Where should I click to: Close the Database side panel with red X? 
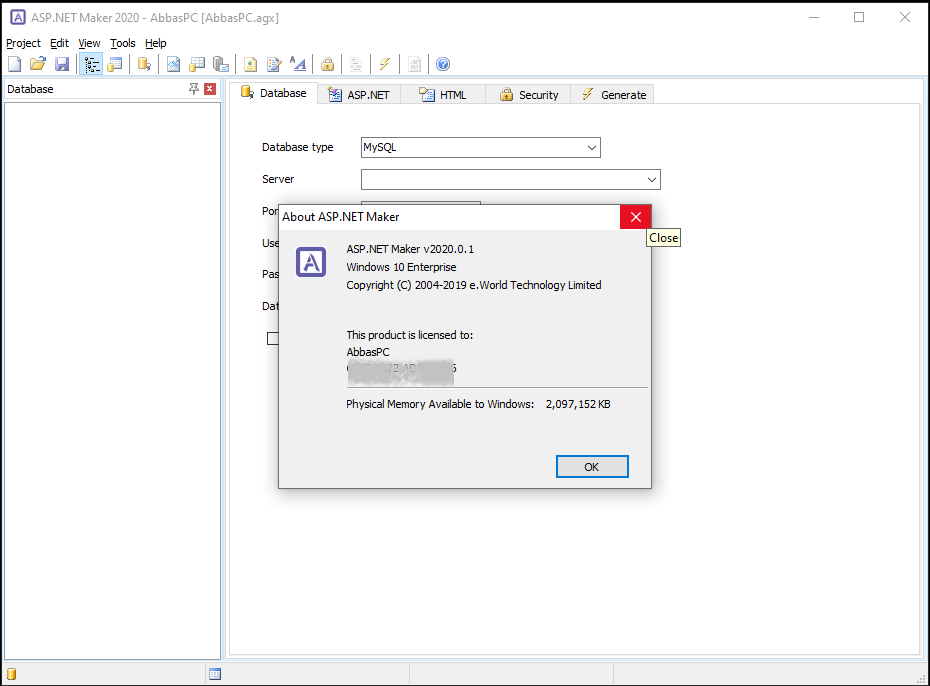coord(210,89)
